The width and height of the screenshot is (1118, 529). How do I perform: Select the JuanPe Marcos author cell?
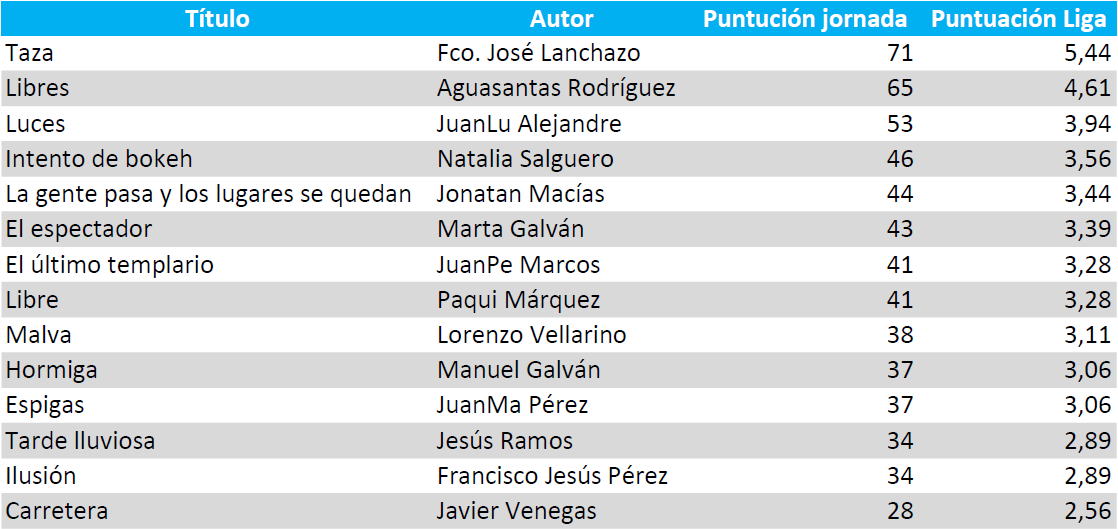tap(518, 265)
